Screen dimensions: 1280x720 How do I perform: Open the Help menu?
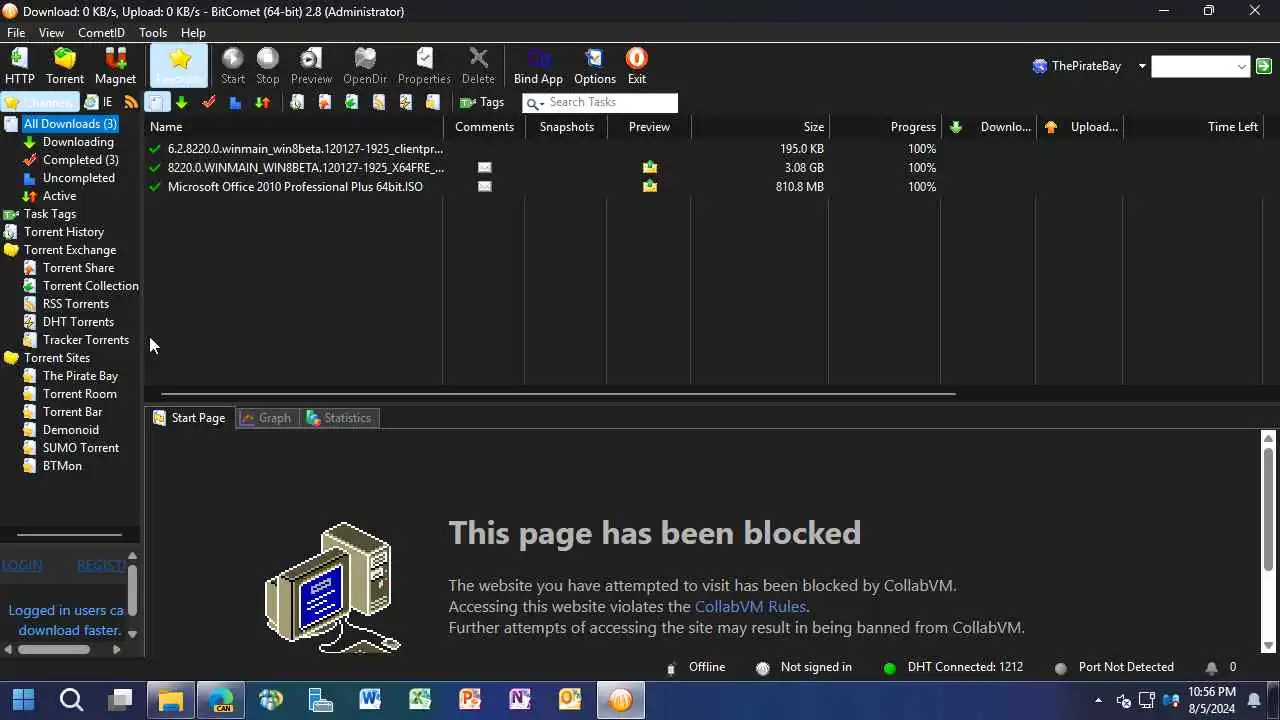[x=193, y=33]
